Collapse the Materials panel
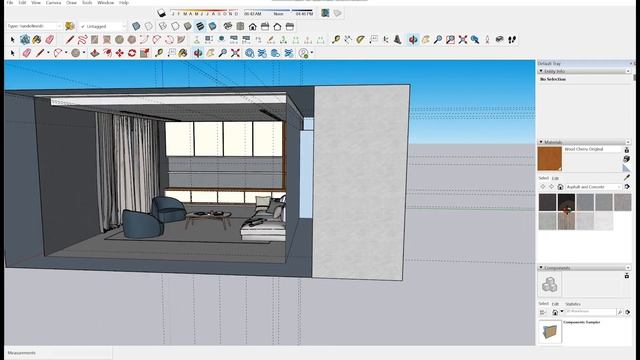640x360 pixels. pyautogui.click(x=541, y=142)
